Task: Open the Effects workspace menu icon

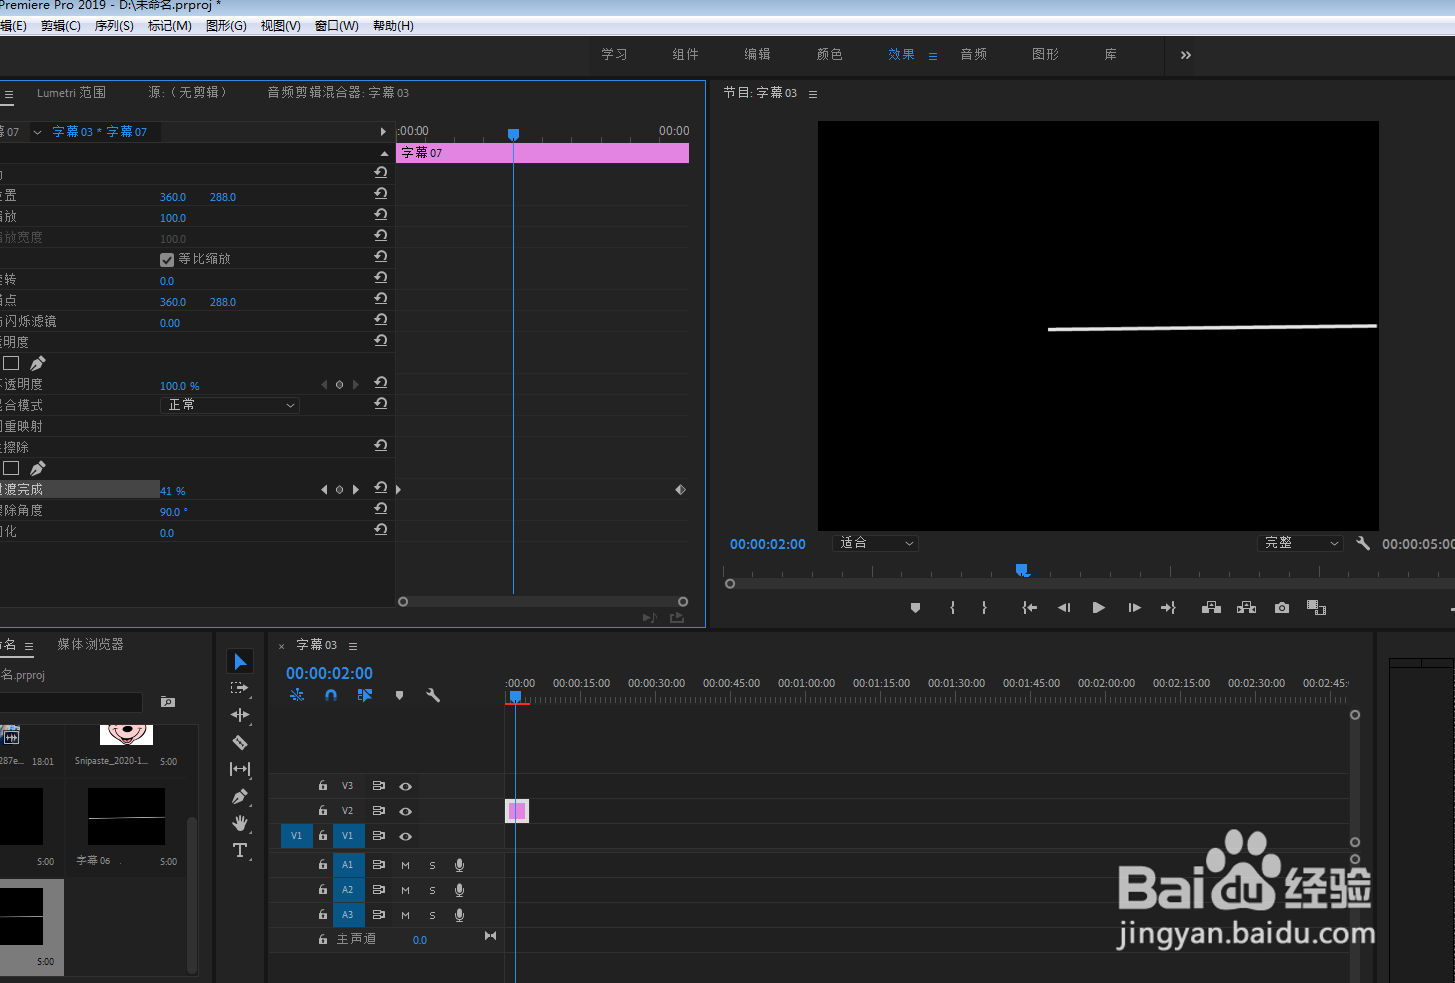Action: [x=933, y=56]
